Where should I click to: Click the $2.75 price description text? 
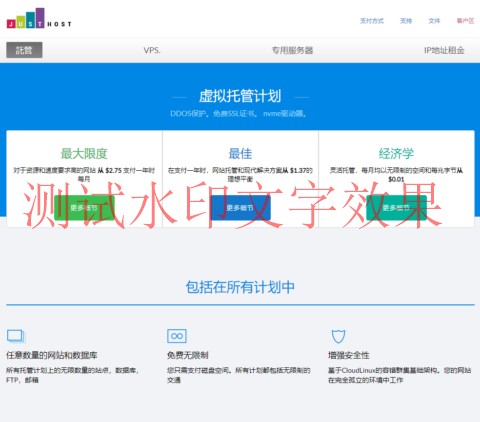click(x=84, y=175)
